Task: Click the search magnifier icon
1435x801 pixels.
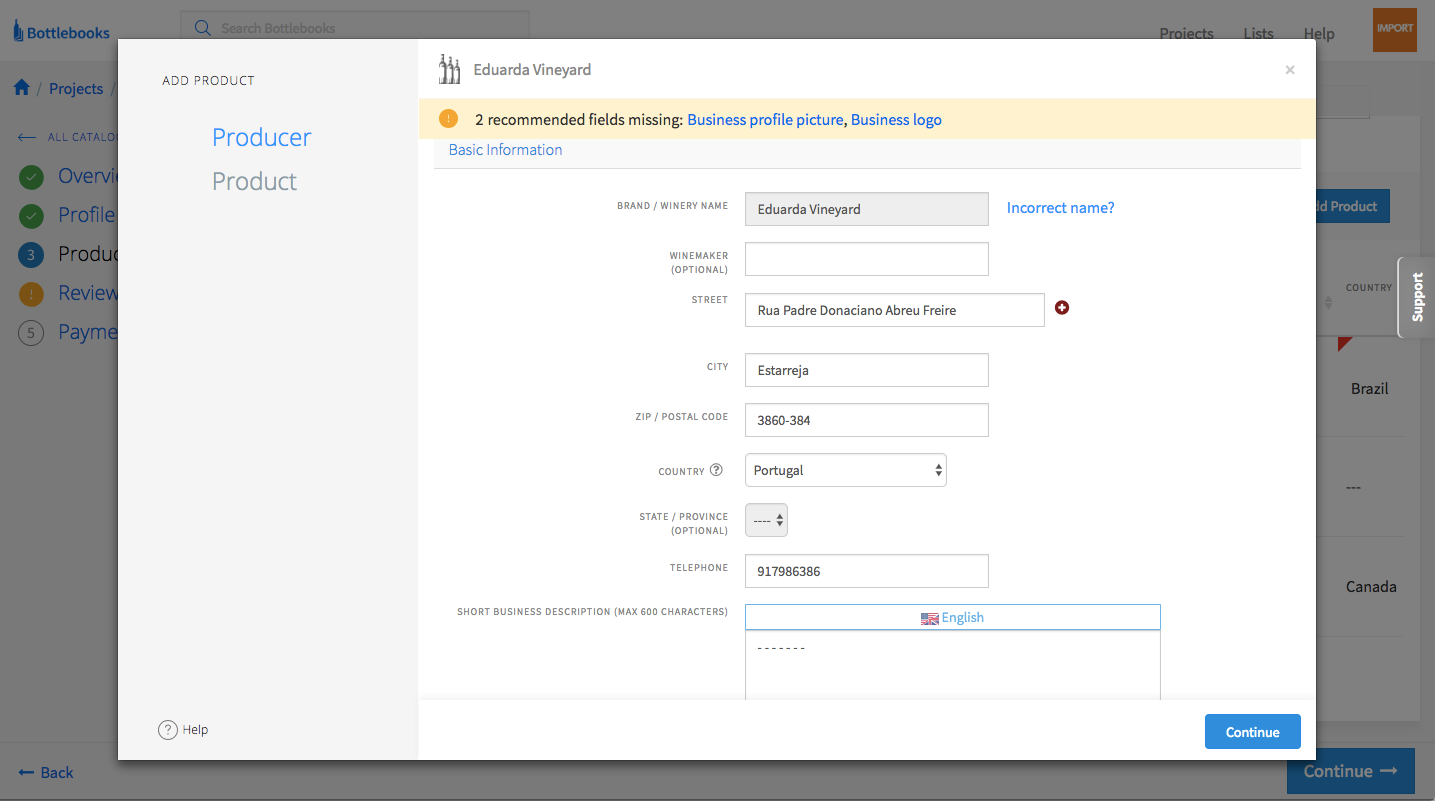Action: coord(203,28)
